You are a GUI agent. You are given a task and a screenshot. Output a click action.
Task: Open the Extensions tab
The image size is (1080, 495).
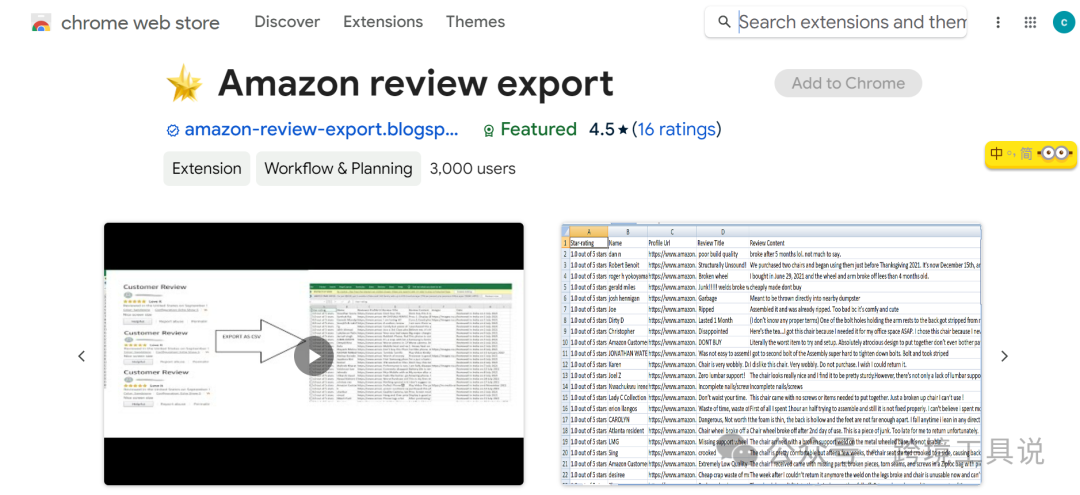(383, 21)
